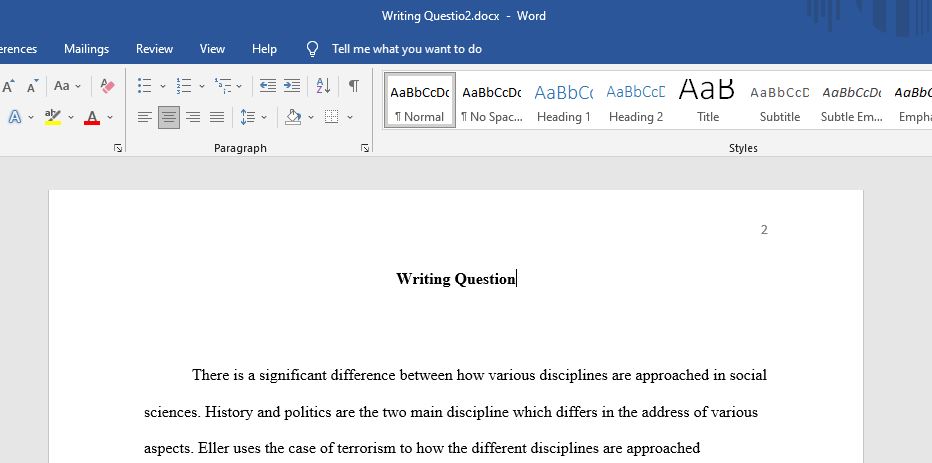This screenshot has height=463, width=932.
Task: Apply yellow text highlight color
Action: [x=53, y=117]
